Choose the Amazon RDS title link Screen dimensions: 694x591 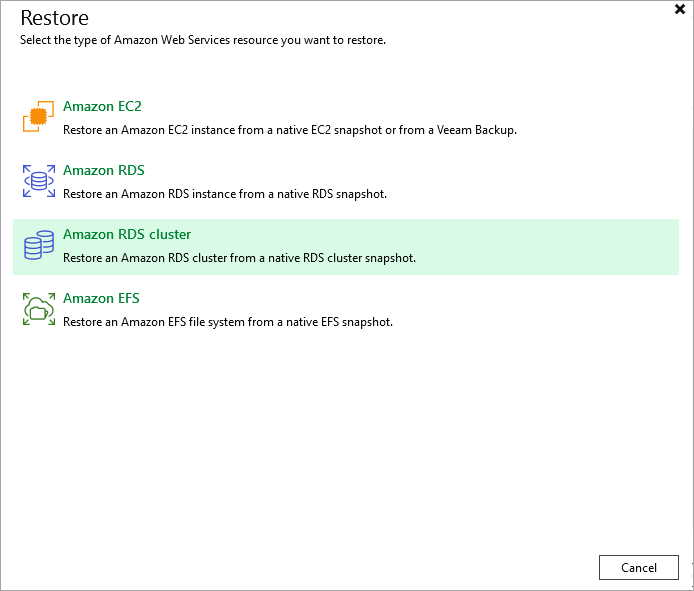[103, 170]
